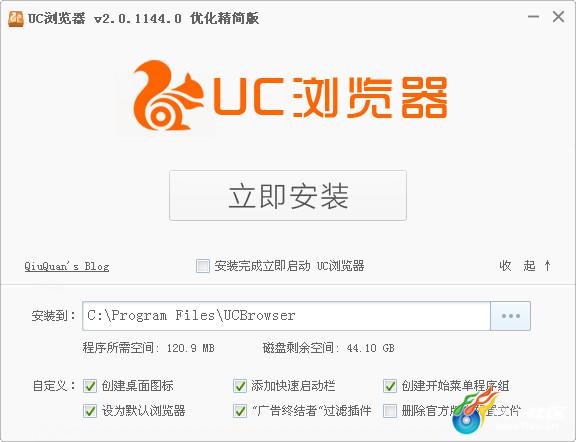The width and height of the screenshot is (576, 442).
Task: Close the UC浏览器 installer window
Action: click(x=558, y=17)
